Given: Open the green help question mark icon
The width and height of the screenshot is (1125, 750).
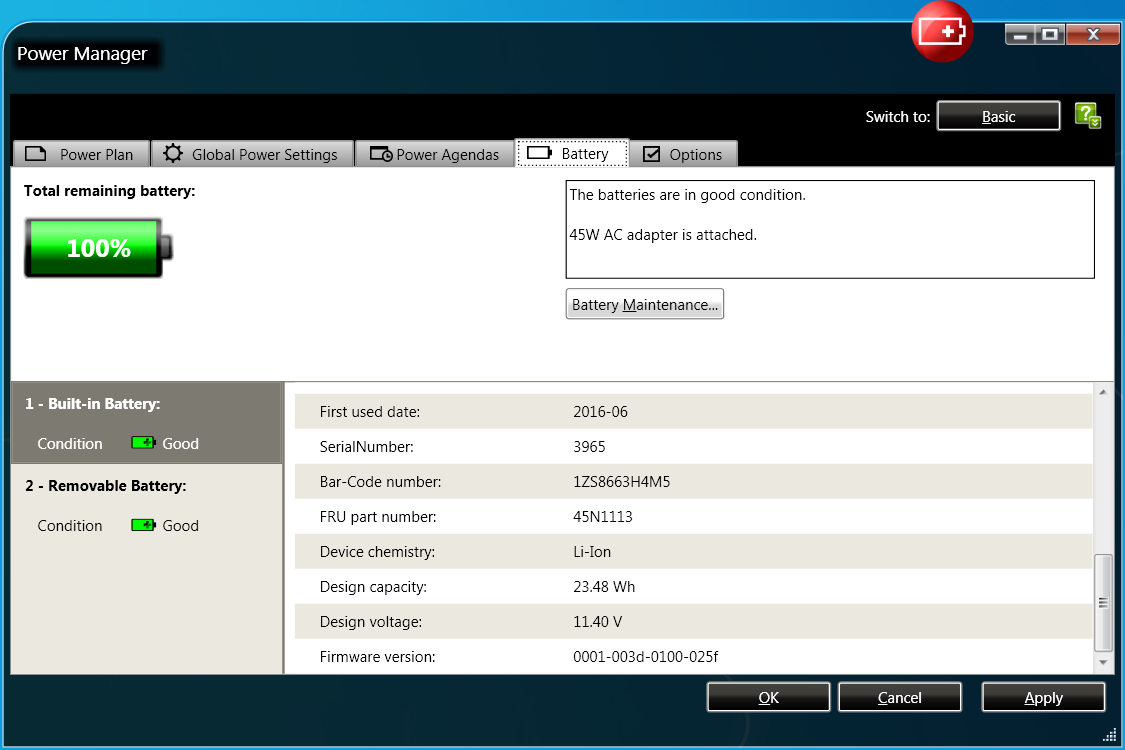Looking at the screenshot, I should (1088, 116).
